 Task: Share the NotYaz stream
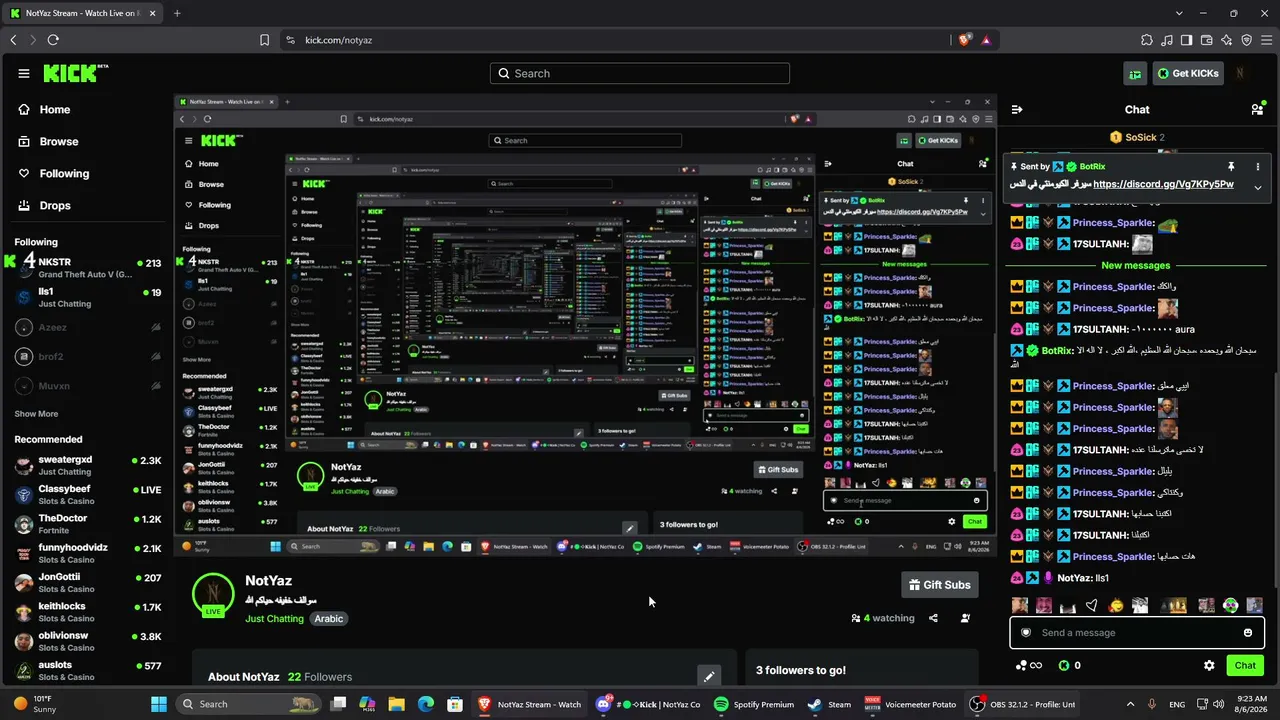(x=933, y=618)
